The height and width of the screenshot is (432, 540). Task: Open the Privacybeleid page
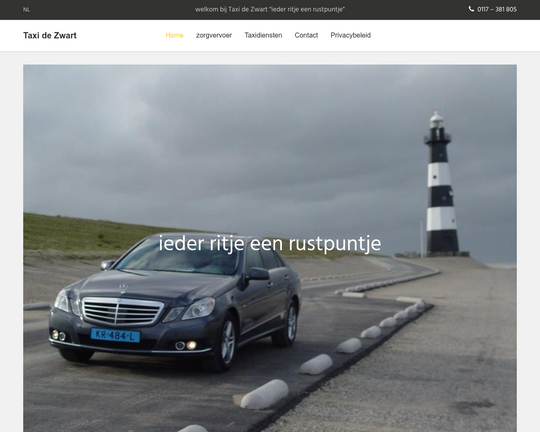(x=351, y=35)
